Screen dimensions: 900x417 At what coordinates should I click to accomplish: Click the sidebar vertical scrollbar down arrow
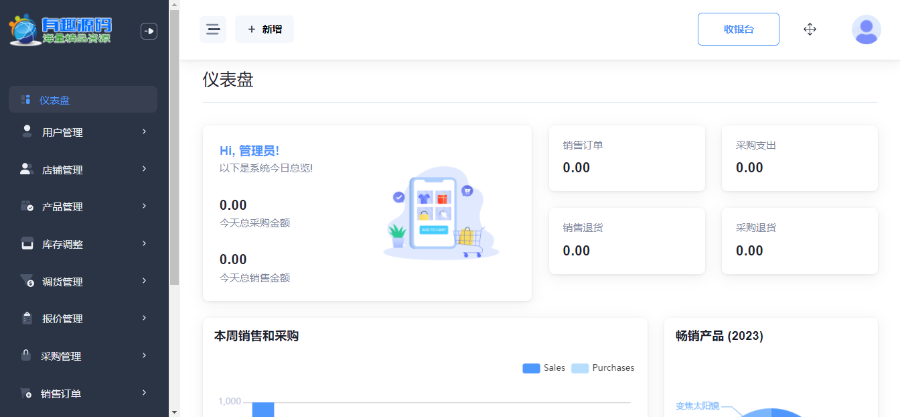click(174, 410)
